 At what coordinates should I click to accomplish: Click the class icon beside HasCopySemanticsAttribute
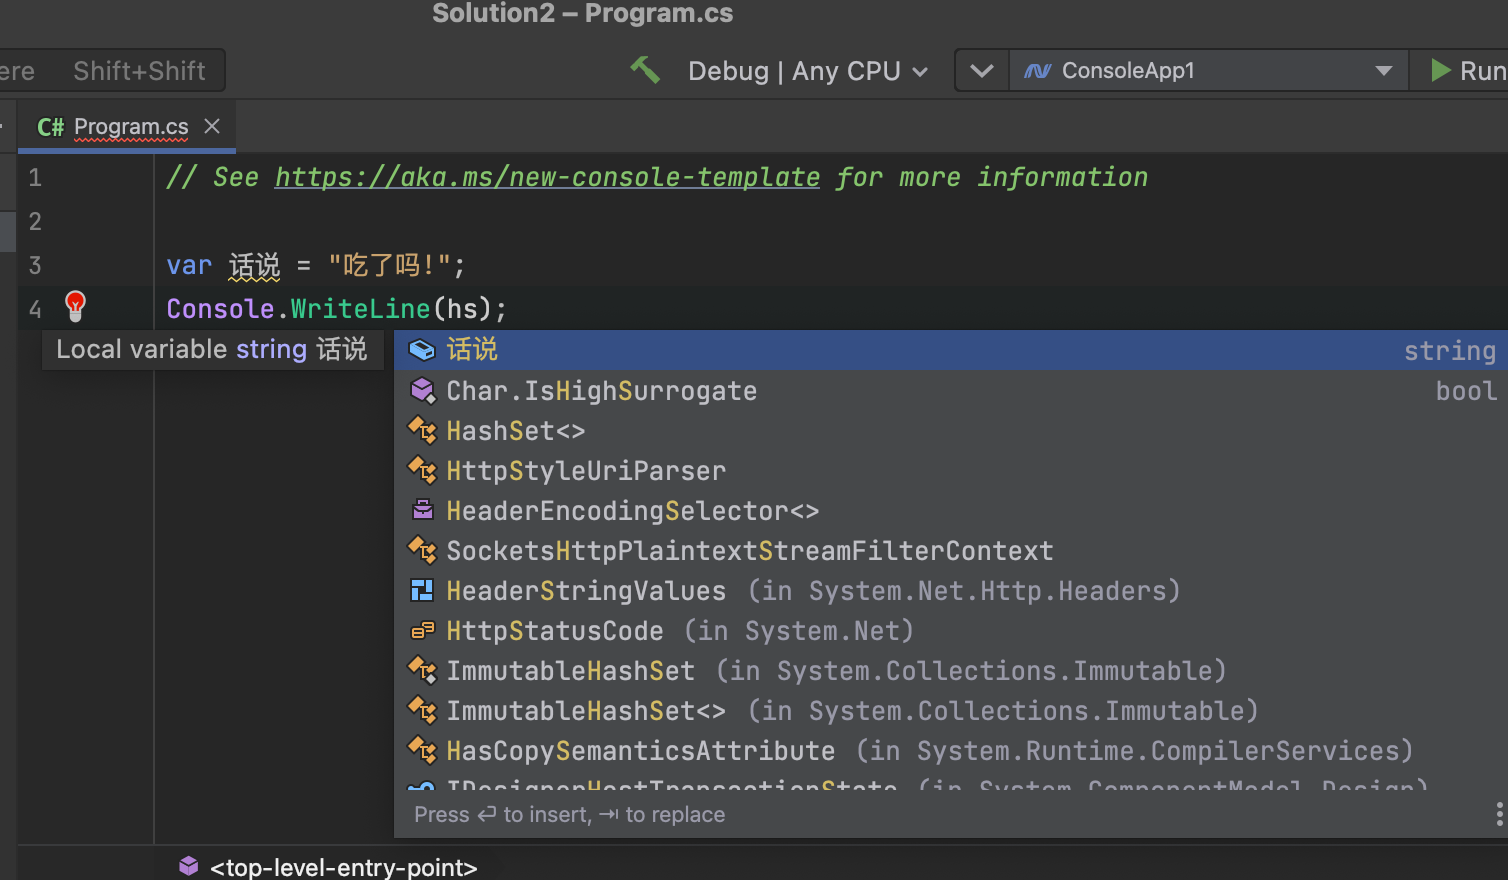click(423, 750)
